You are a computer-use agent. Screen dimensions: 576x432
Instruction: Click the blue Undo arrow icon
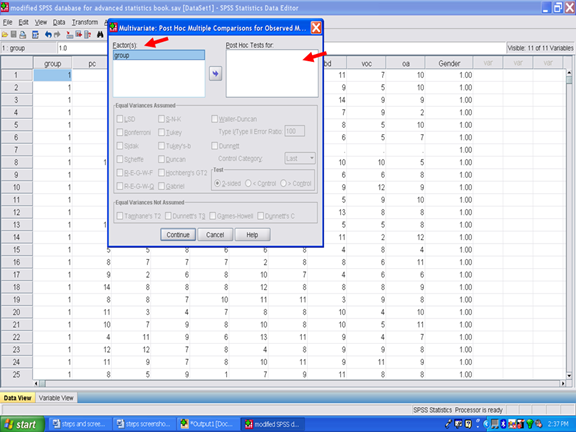pos(48,35)
